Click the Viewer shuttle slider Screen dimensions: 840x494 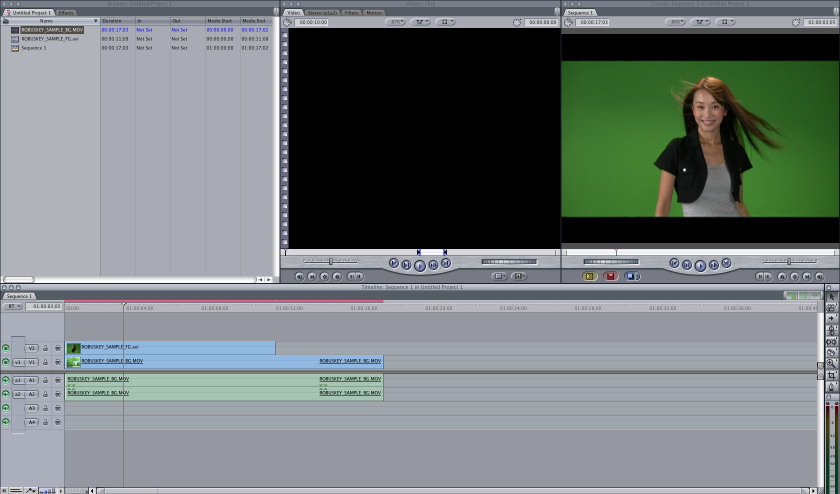point(331,261)
